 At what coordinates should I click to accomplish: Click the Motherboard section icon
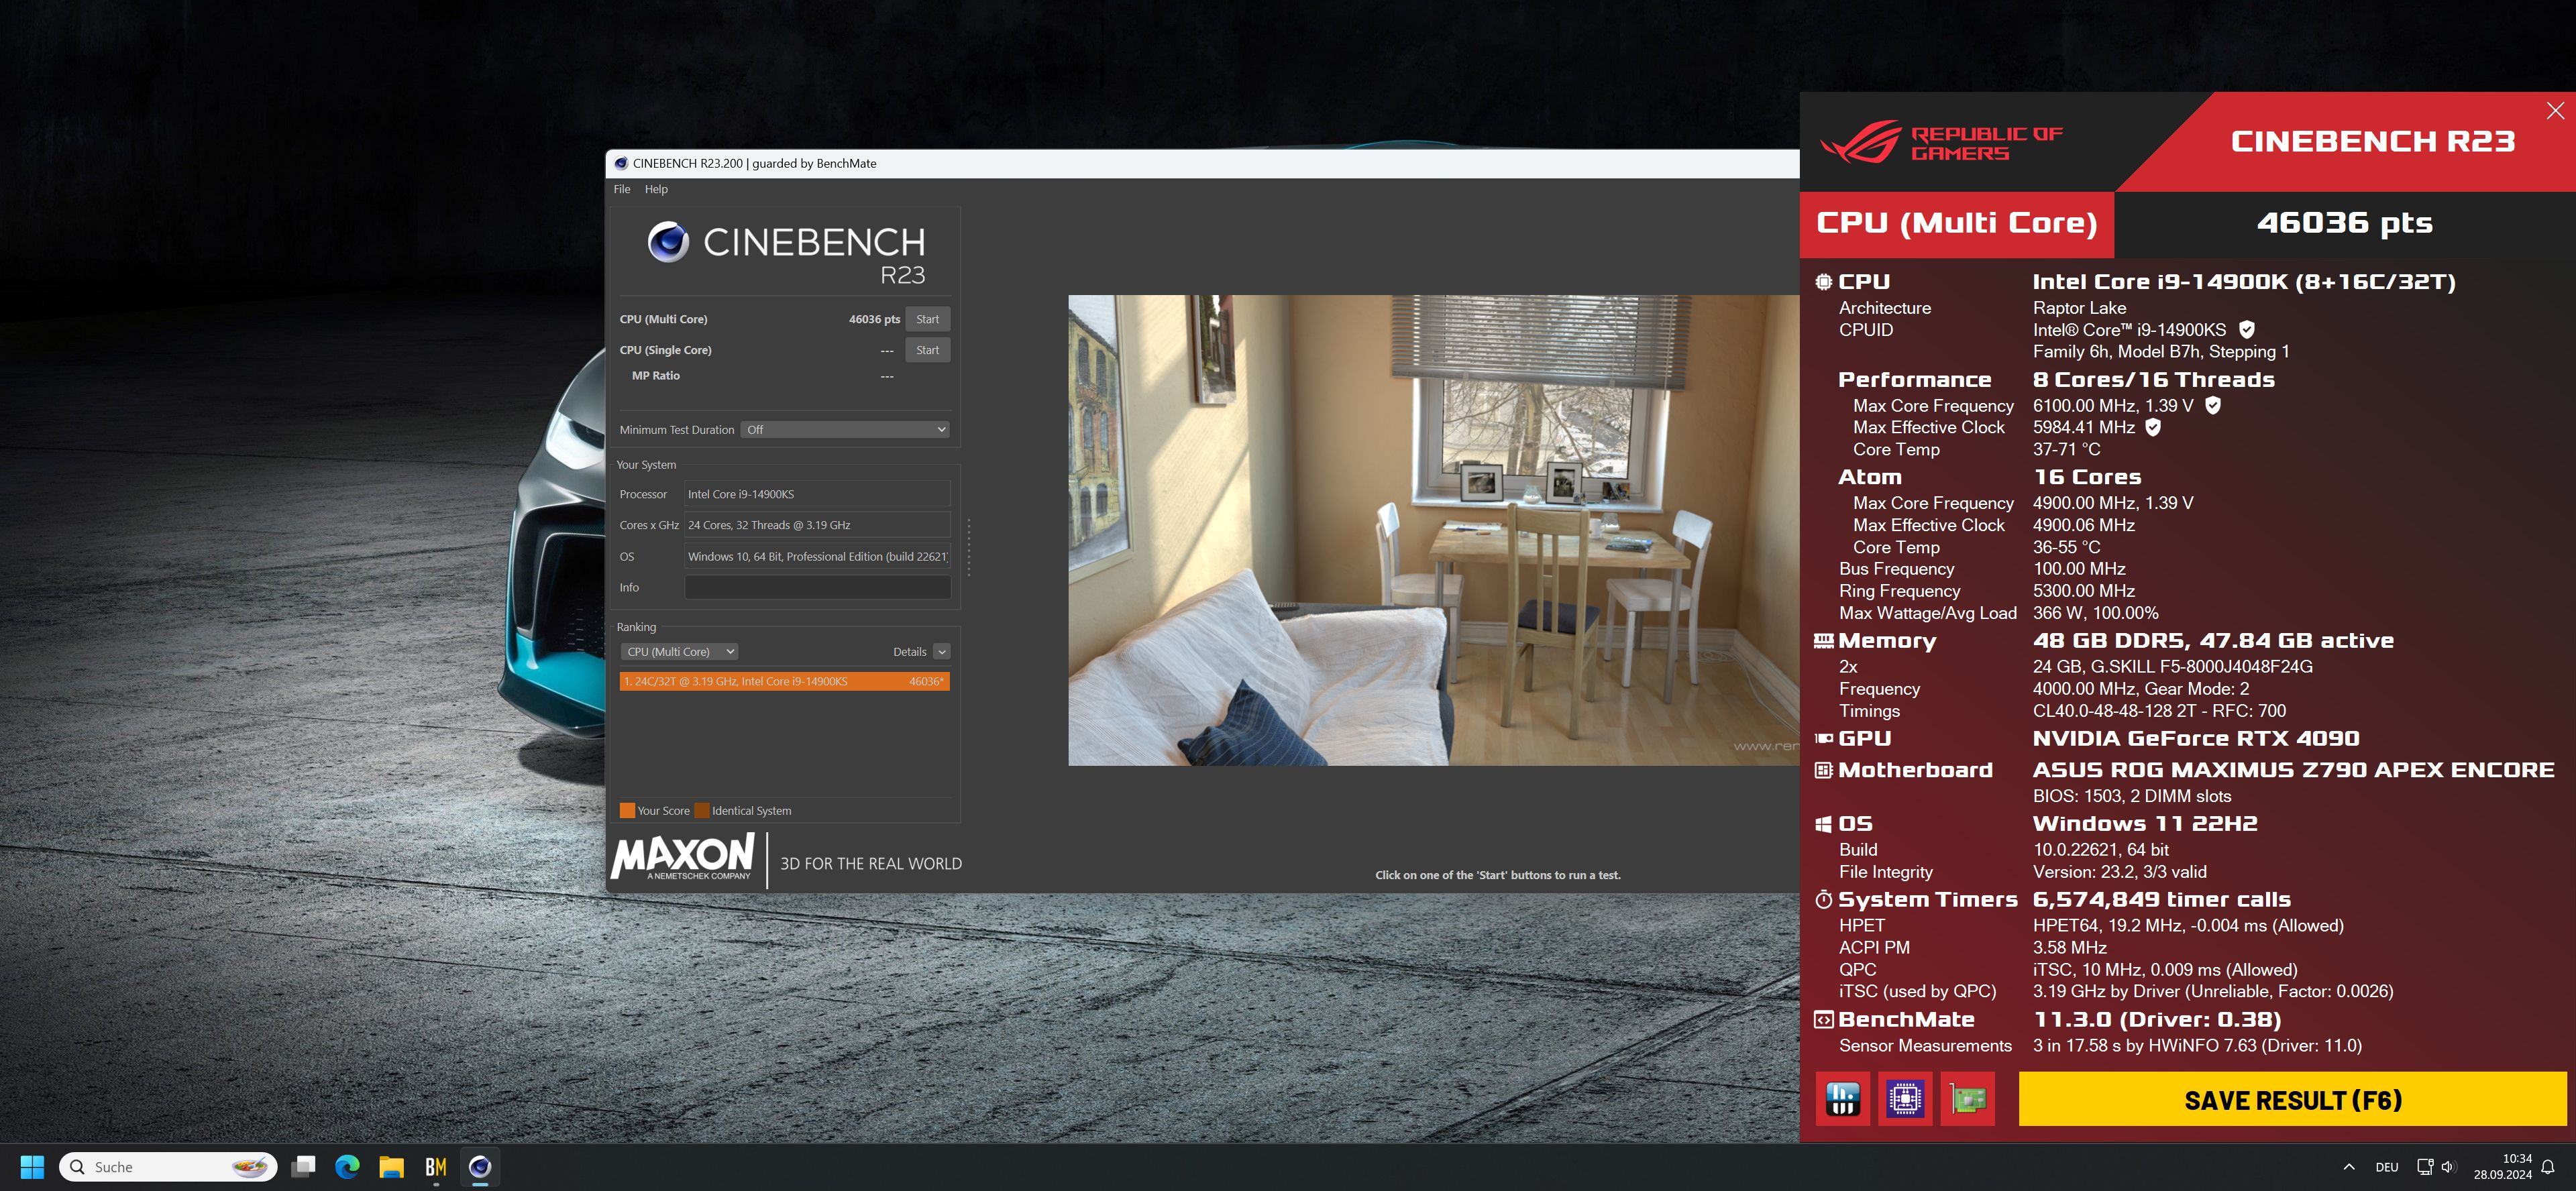pos(1824,770)
